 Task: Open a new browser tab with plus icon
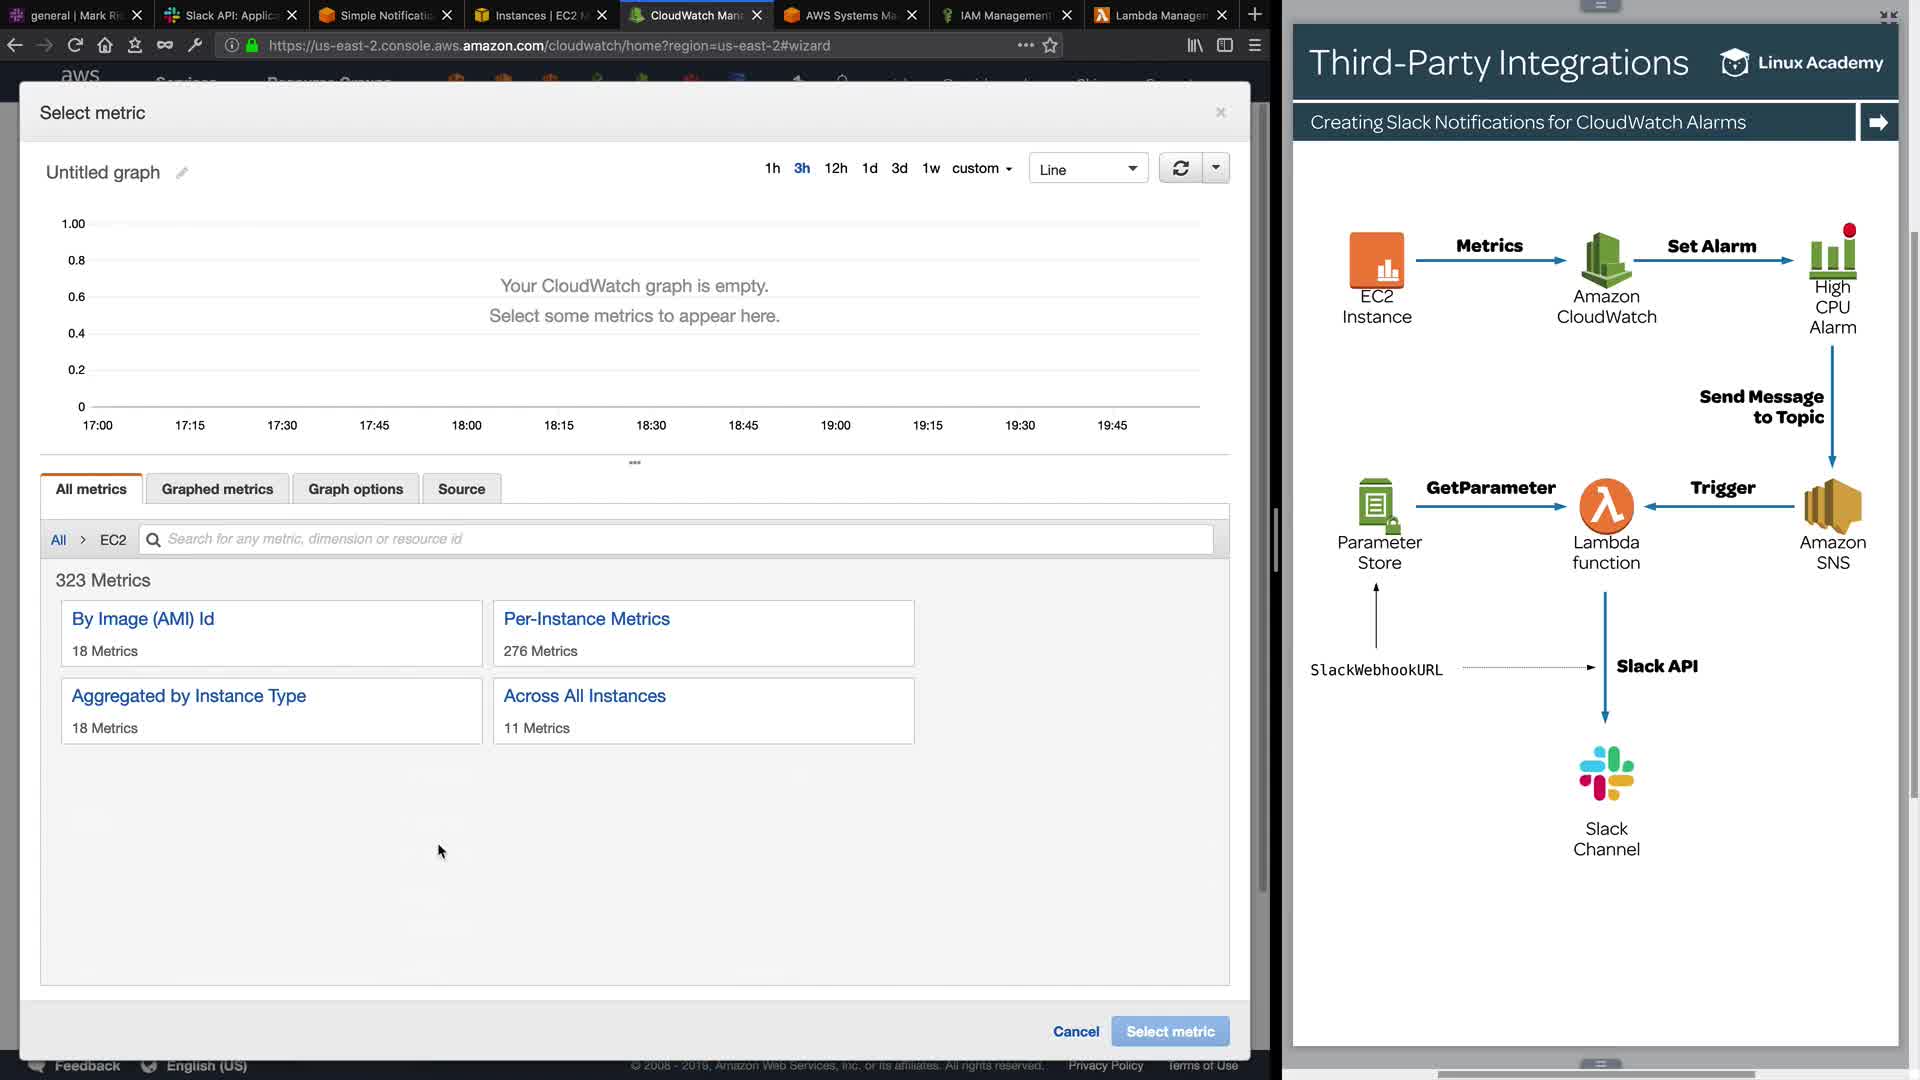tap(1254, 15)
